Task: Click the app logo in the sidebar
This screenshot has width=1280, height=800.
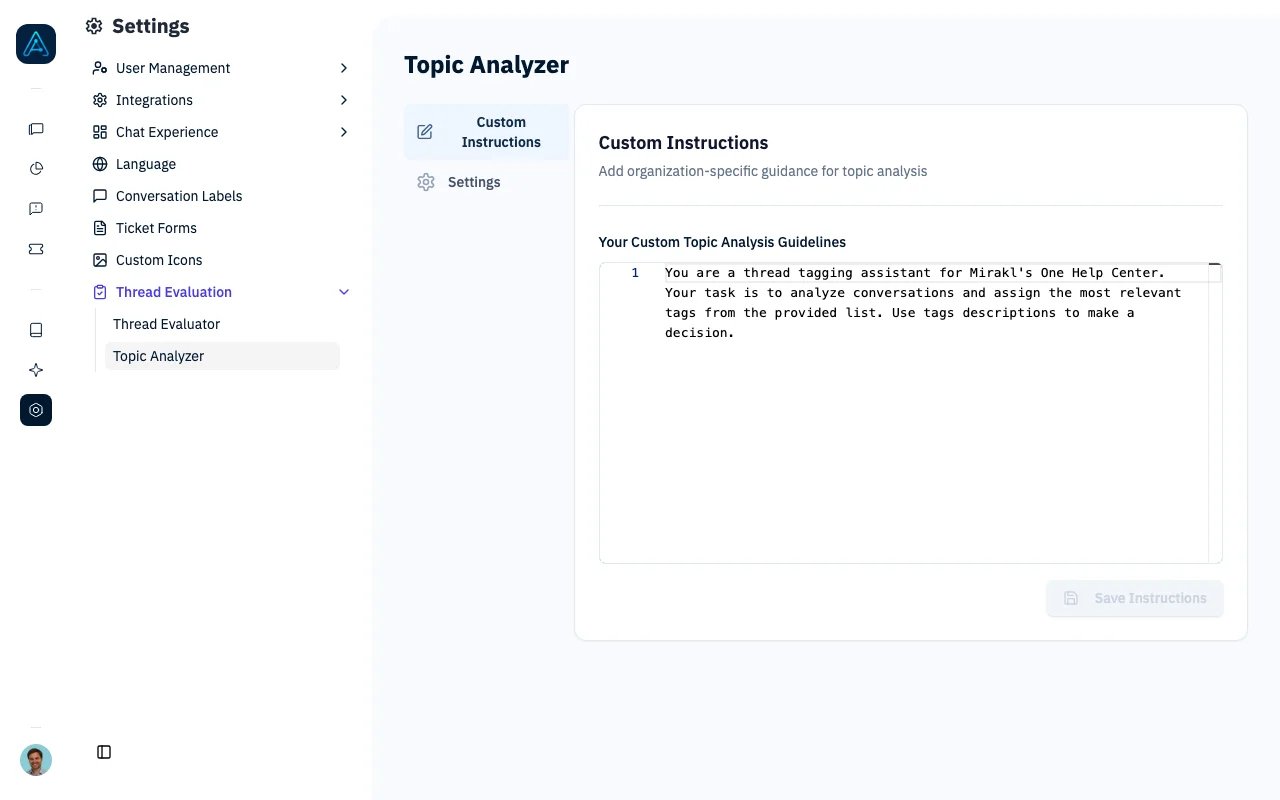Action: click(x=36, y=44)
